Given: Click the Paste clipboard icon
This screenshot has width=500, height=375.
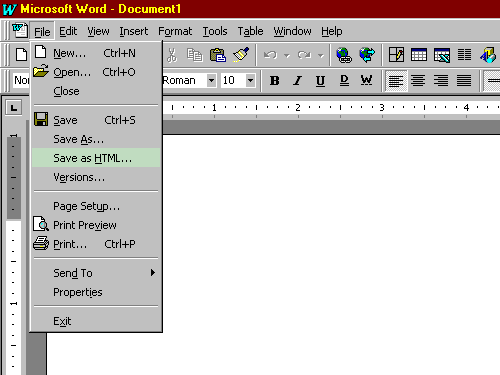Looking at the screenshot, I should (x=218, y=55).
